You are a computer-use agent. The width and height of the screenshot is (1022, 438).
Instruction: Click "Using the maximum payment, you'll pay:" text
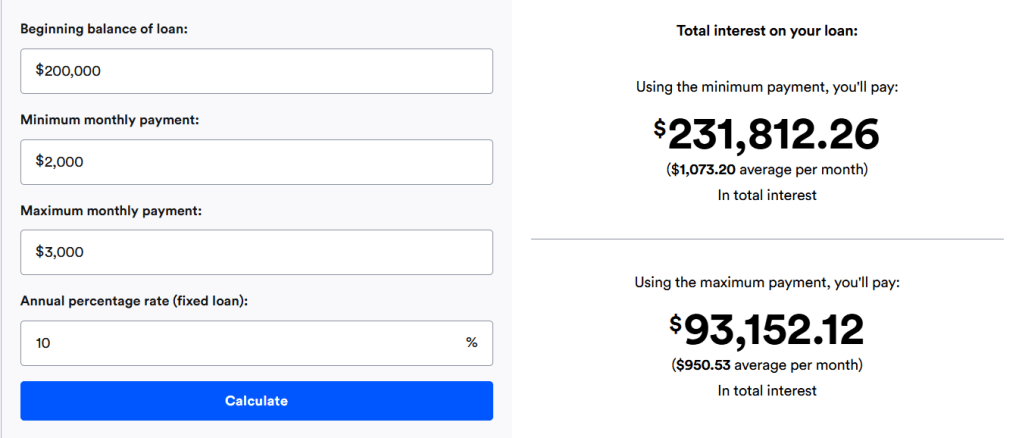[767, 283]
